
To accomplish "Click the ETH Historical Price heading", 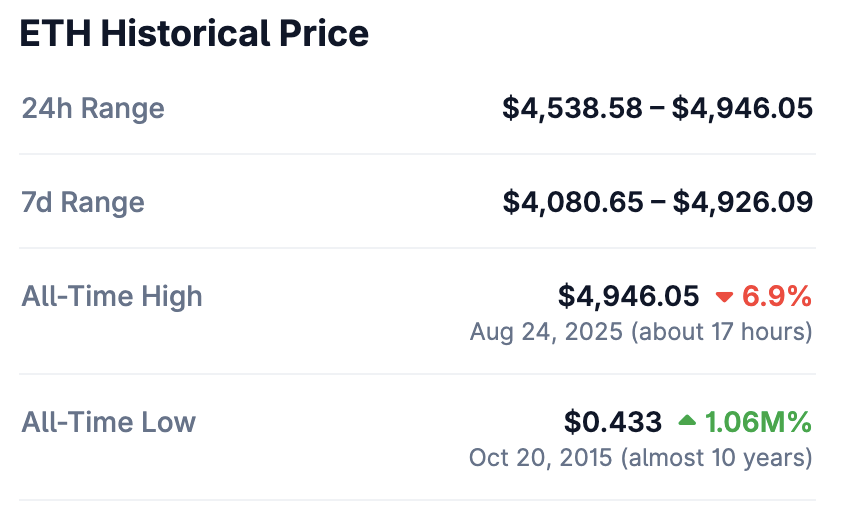I will pyautogui.click(x=194, y=34).
